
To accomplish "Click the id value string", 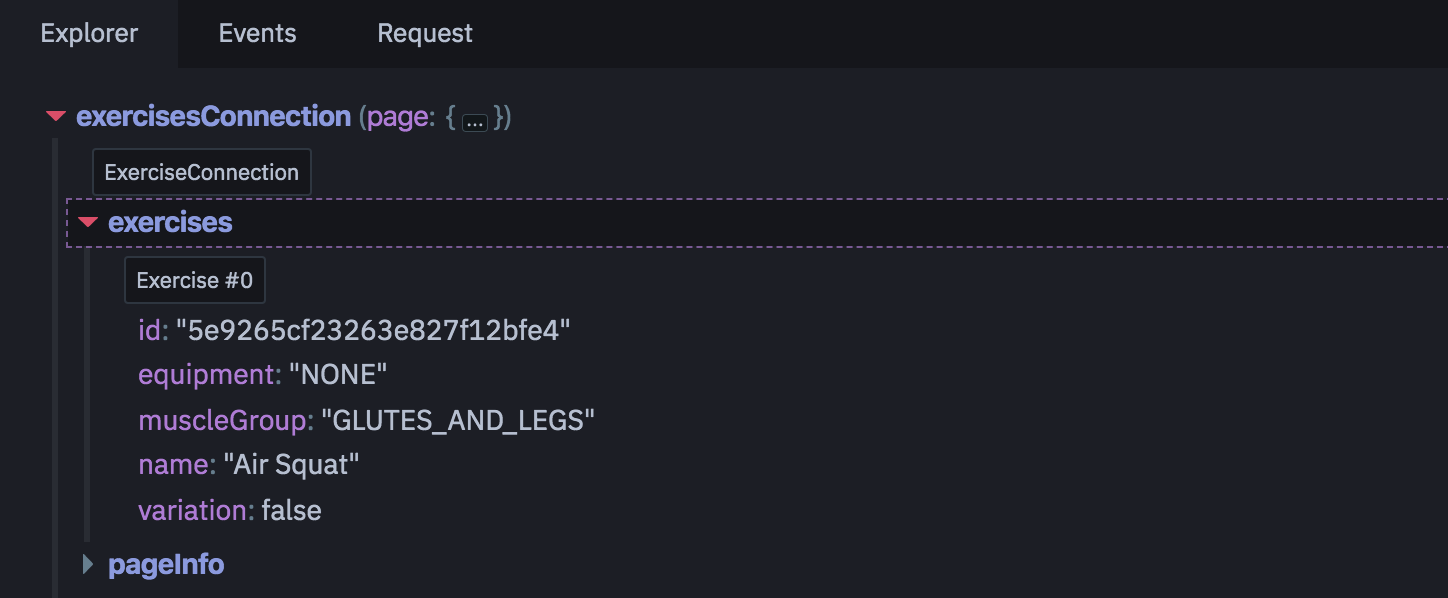I will click(373, 329).
